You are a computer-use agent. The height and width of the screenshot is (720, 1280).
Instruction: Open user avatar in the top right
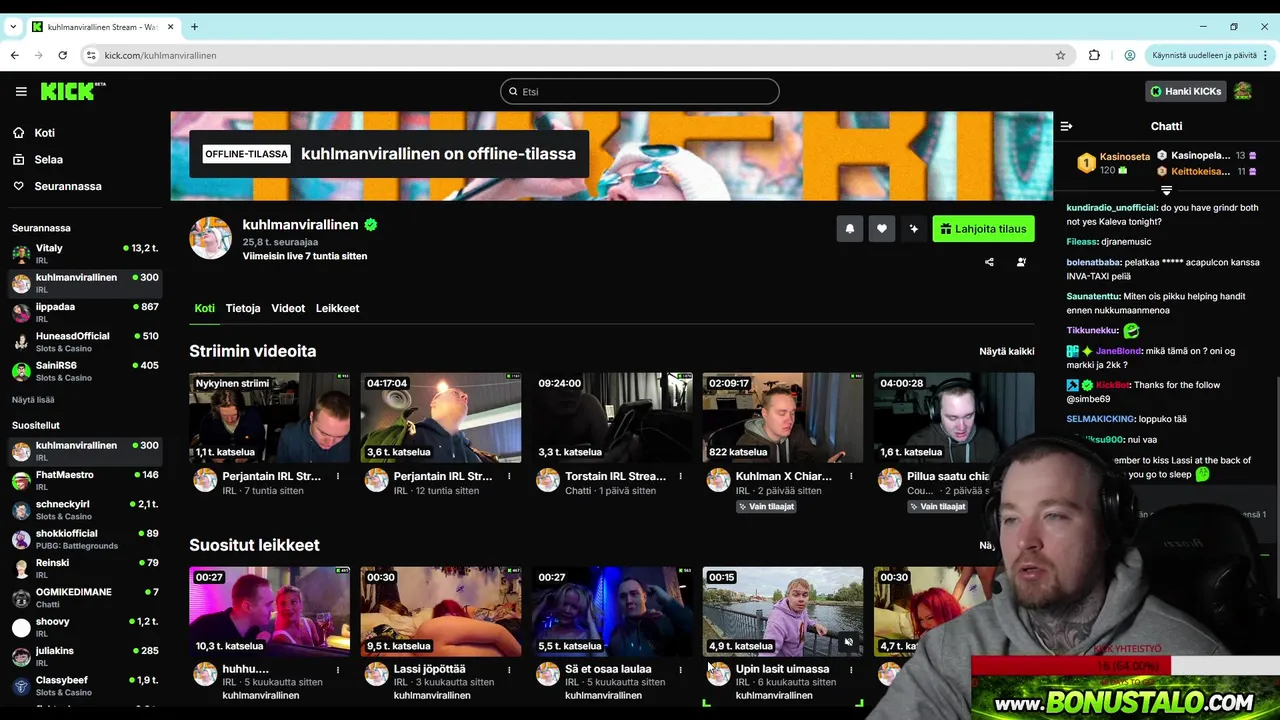(x=1243, y=91)
